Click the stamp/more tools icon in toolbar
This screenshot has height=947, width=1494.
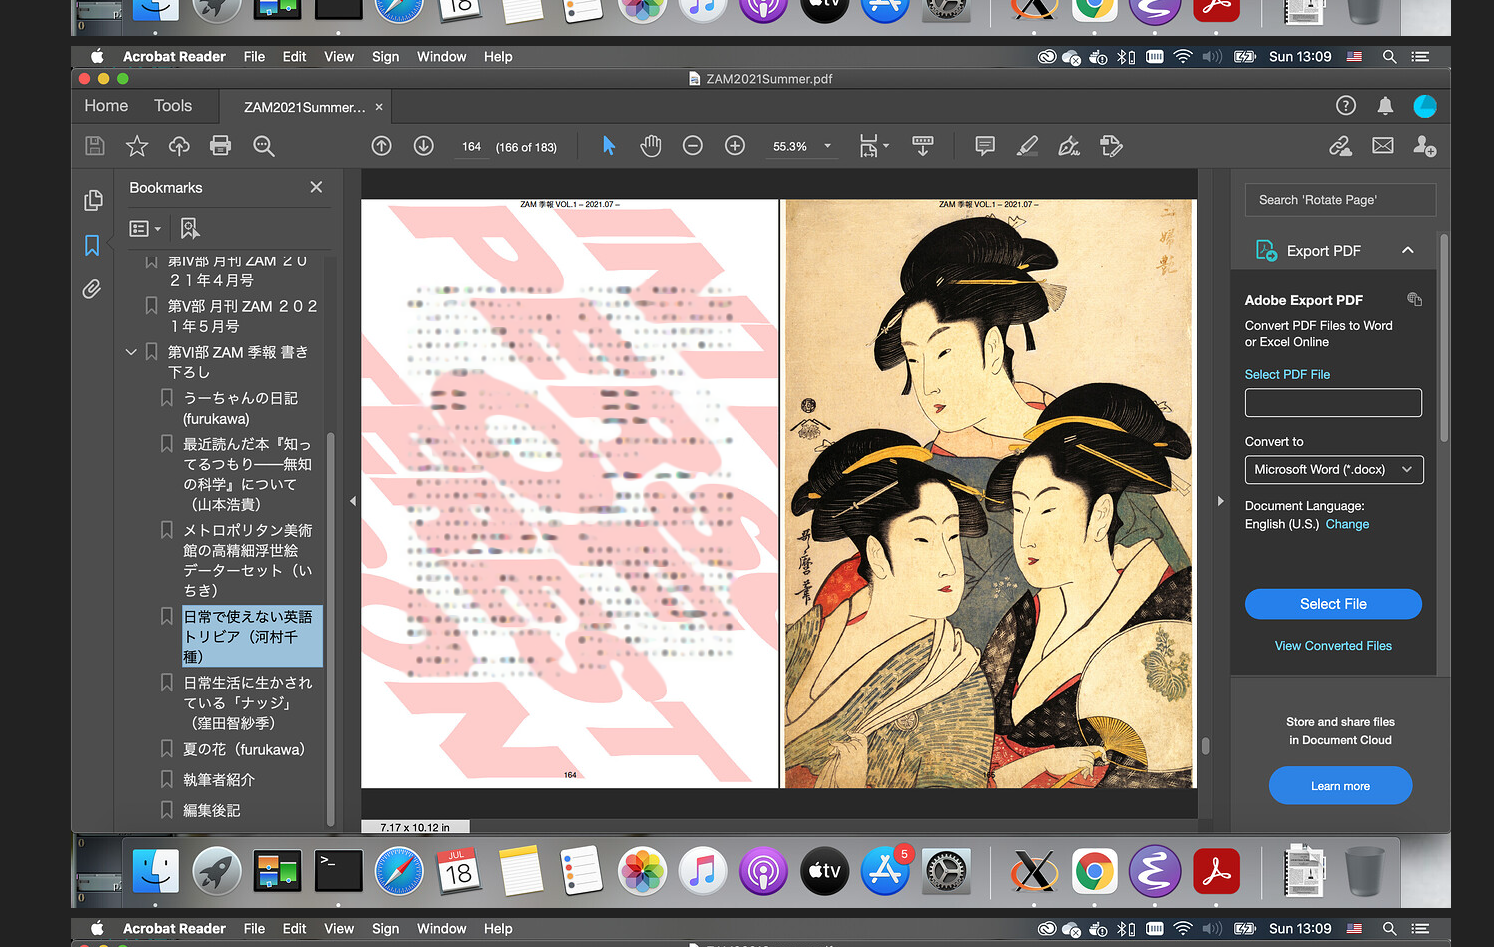[1111, 146]
